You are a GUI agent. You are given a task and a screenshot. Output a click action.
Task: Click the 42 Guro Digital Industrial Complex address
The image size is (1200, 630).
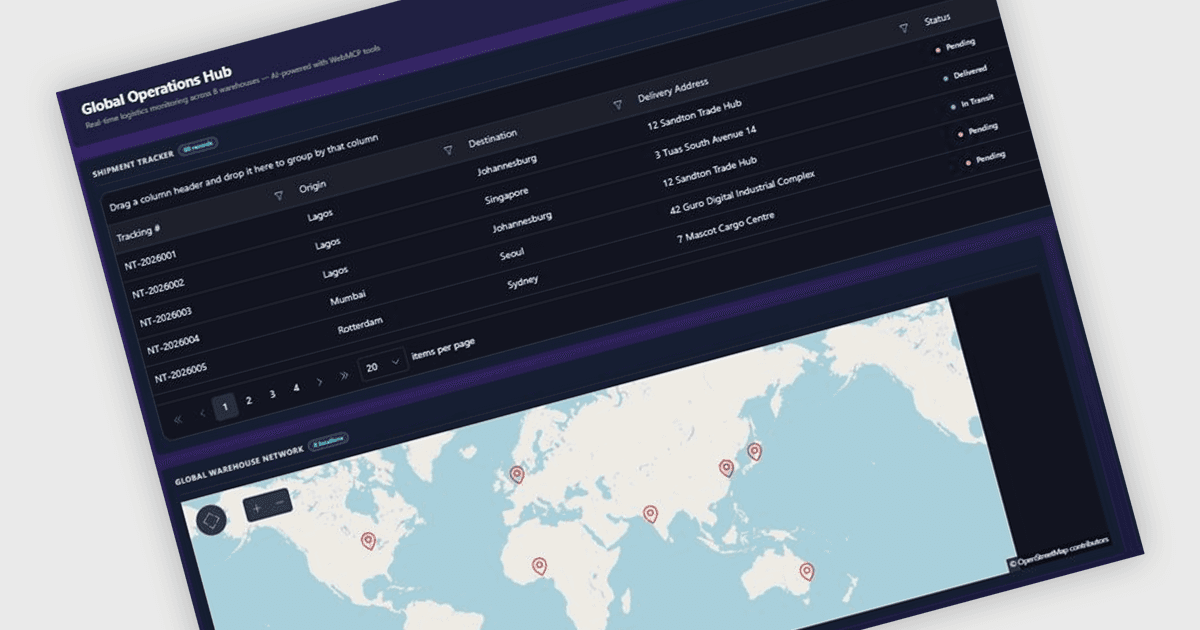pos(743,191)
